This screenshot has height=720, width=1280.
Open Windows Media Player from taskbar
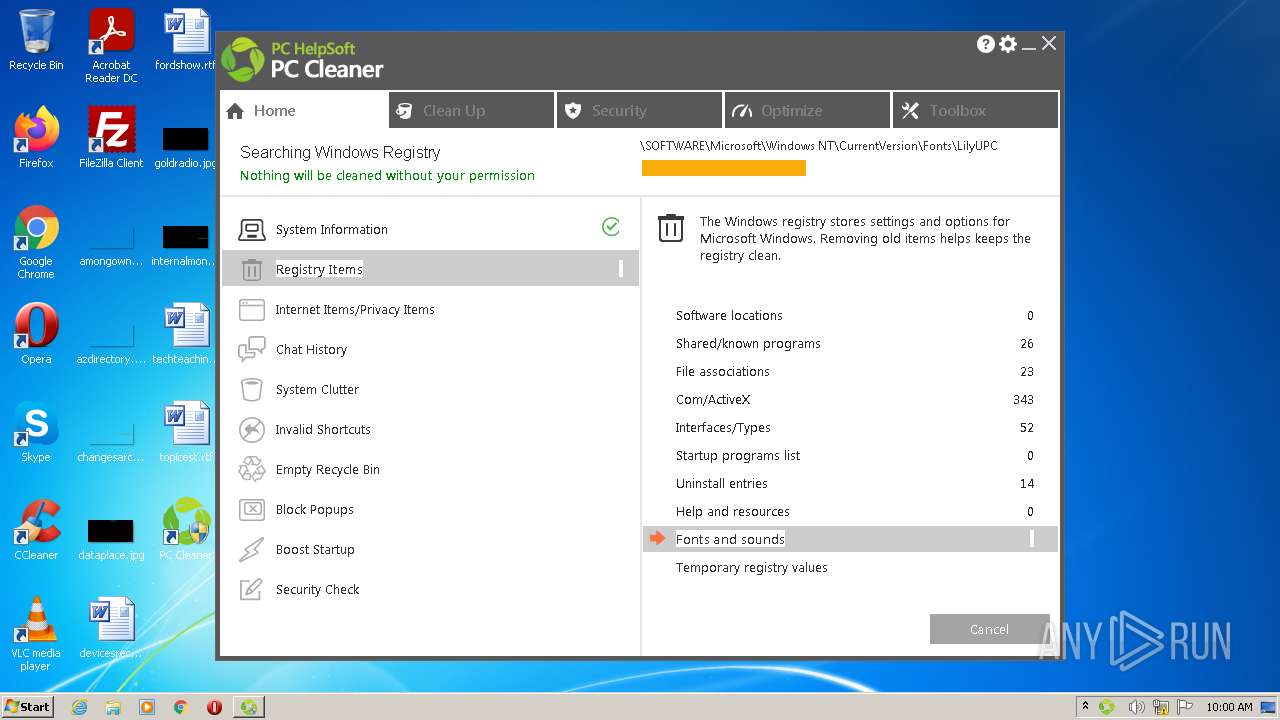click(147, 707)
